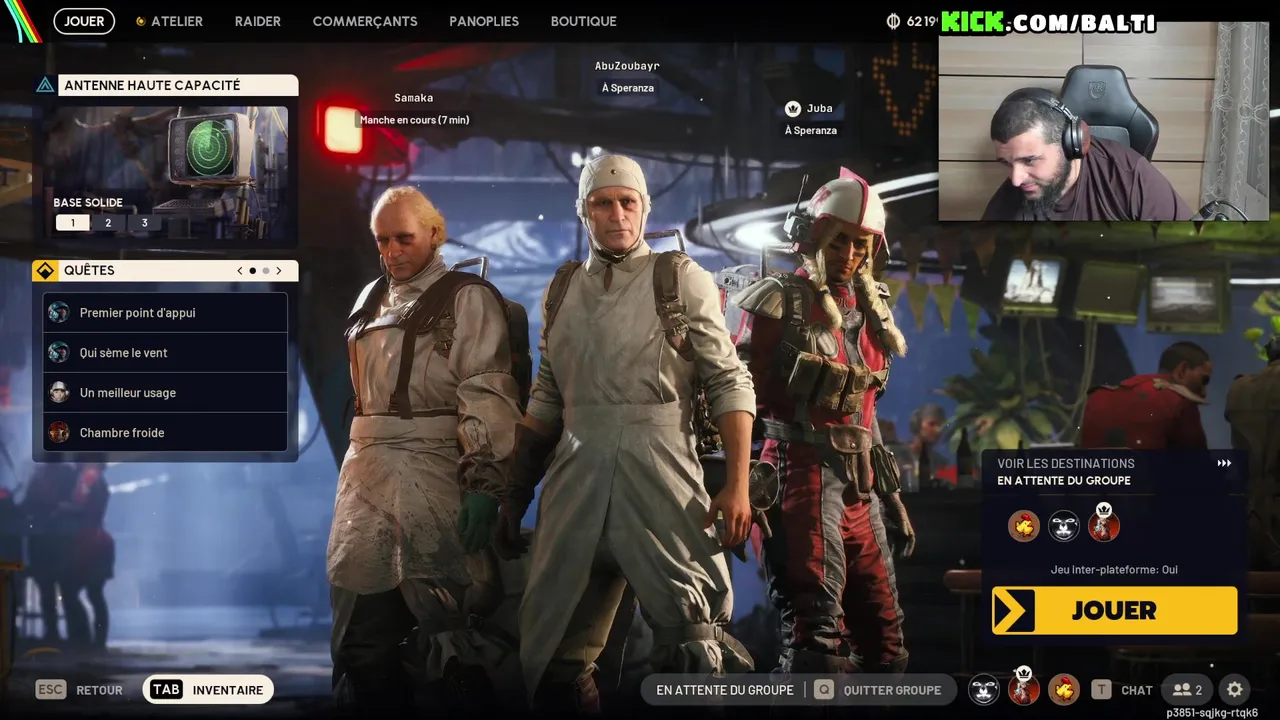Click the Base Solide label
This screenshot has height=720, width=1280.
point(88,202)
